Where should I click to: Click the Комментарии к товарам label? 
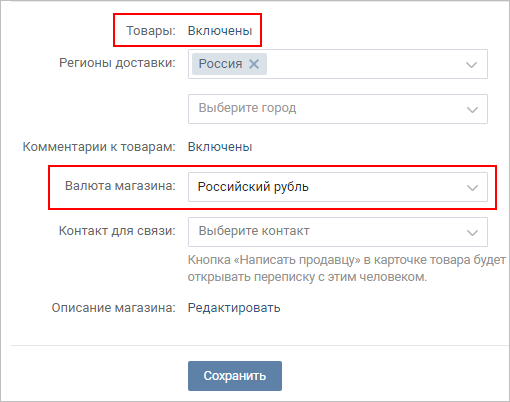pyautogui.click(x=99, y=147)
